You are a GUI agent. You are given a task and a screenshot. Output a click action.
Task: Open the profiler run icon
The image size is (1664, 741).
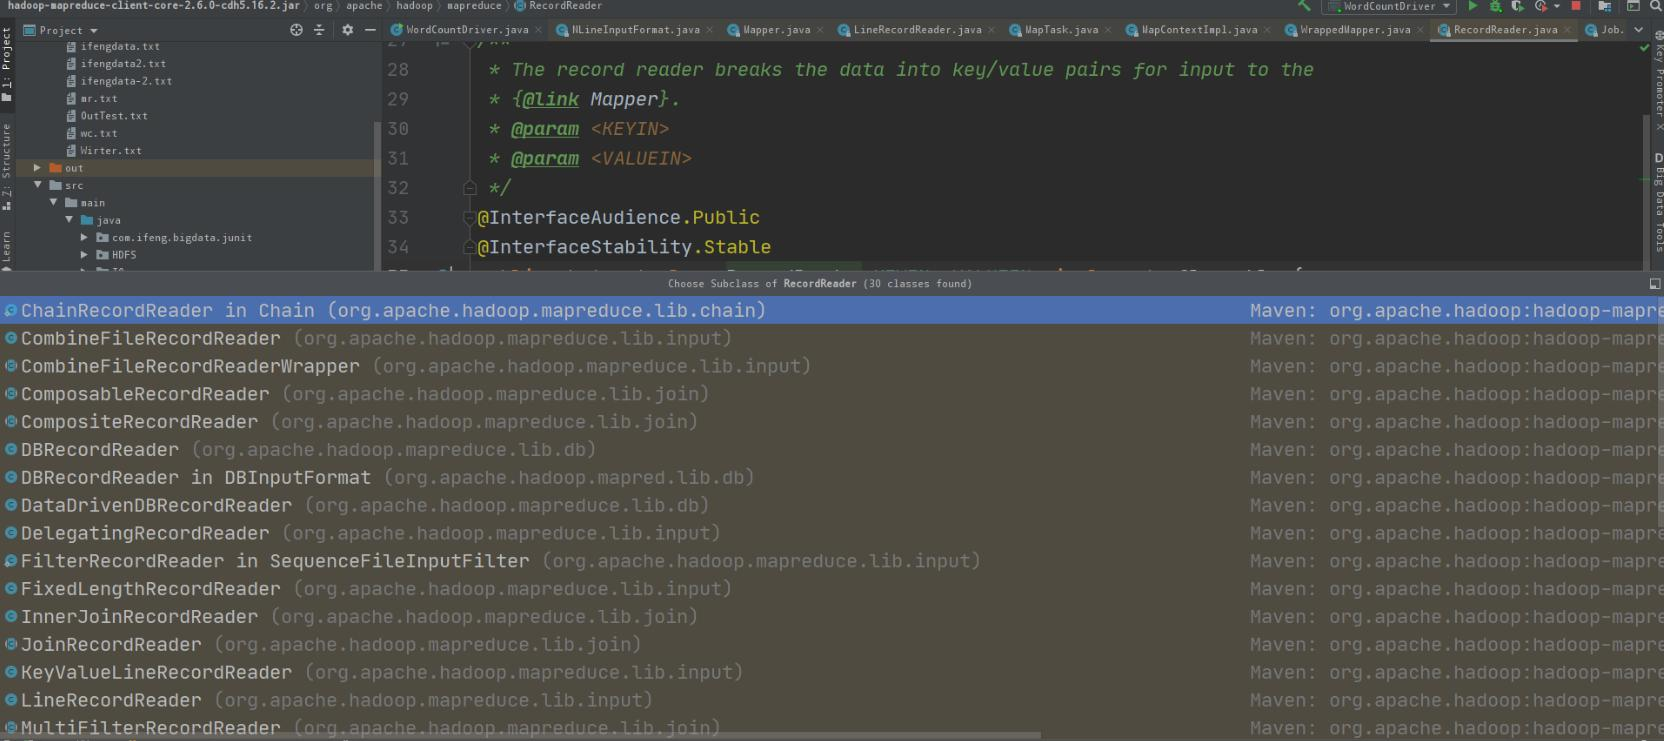click(x=1540, y=6)
